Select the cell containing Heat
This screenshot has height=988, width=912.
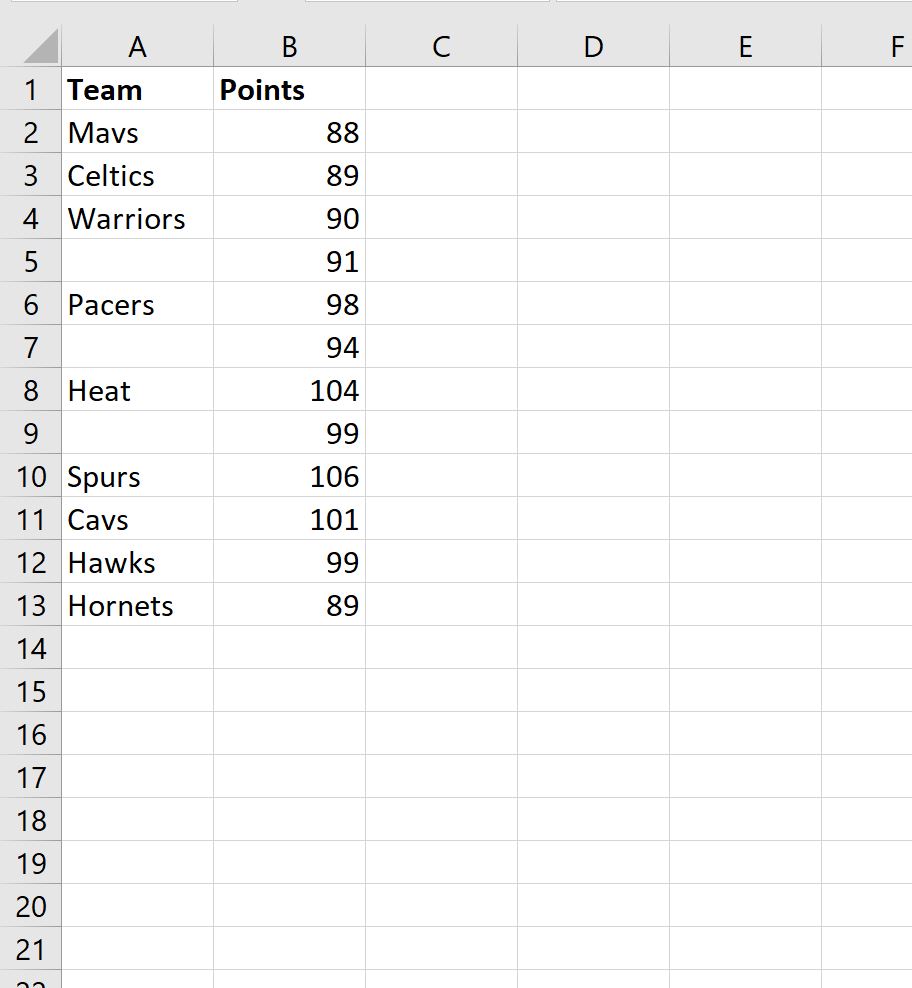137,390
